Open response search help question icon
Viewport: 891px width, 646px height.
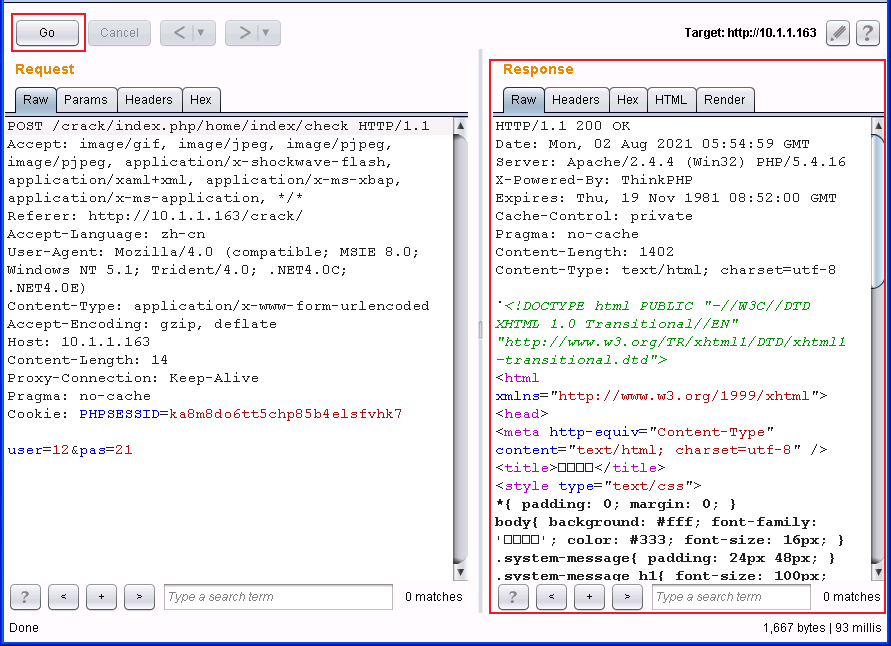click(513, 597)
